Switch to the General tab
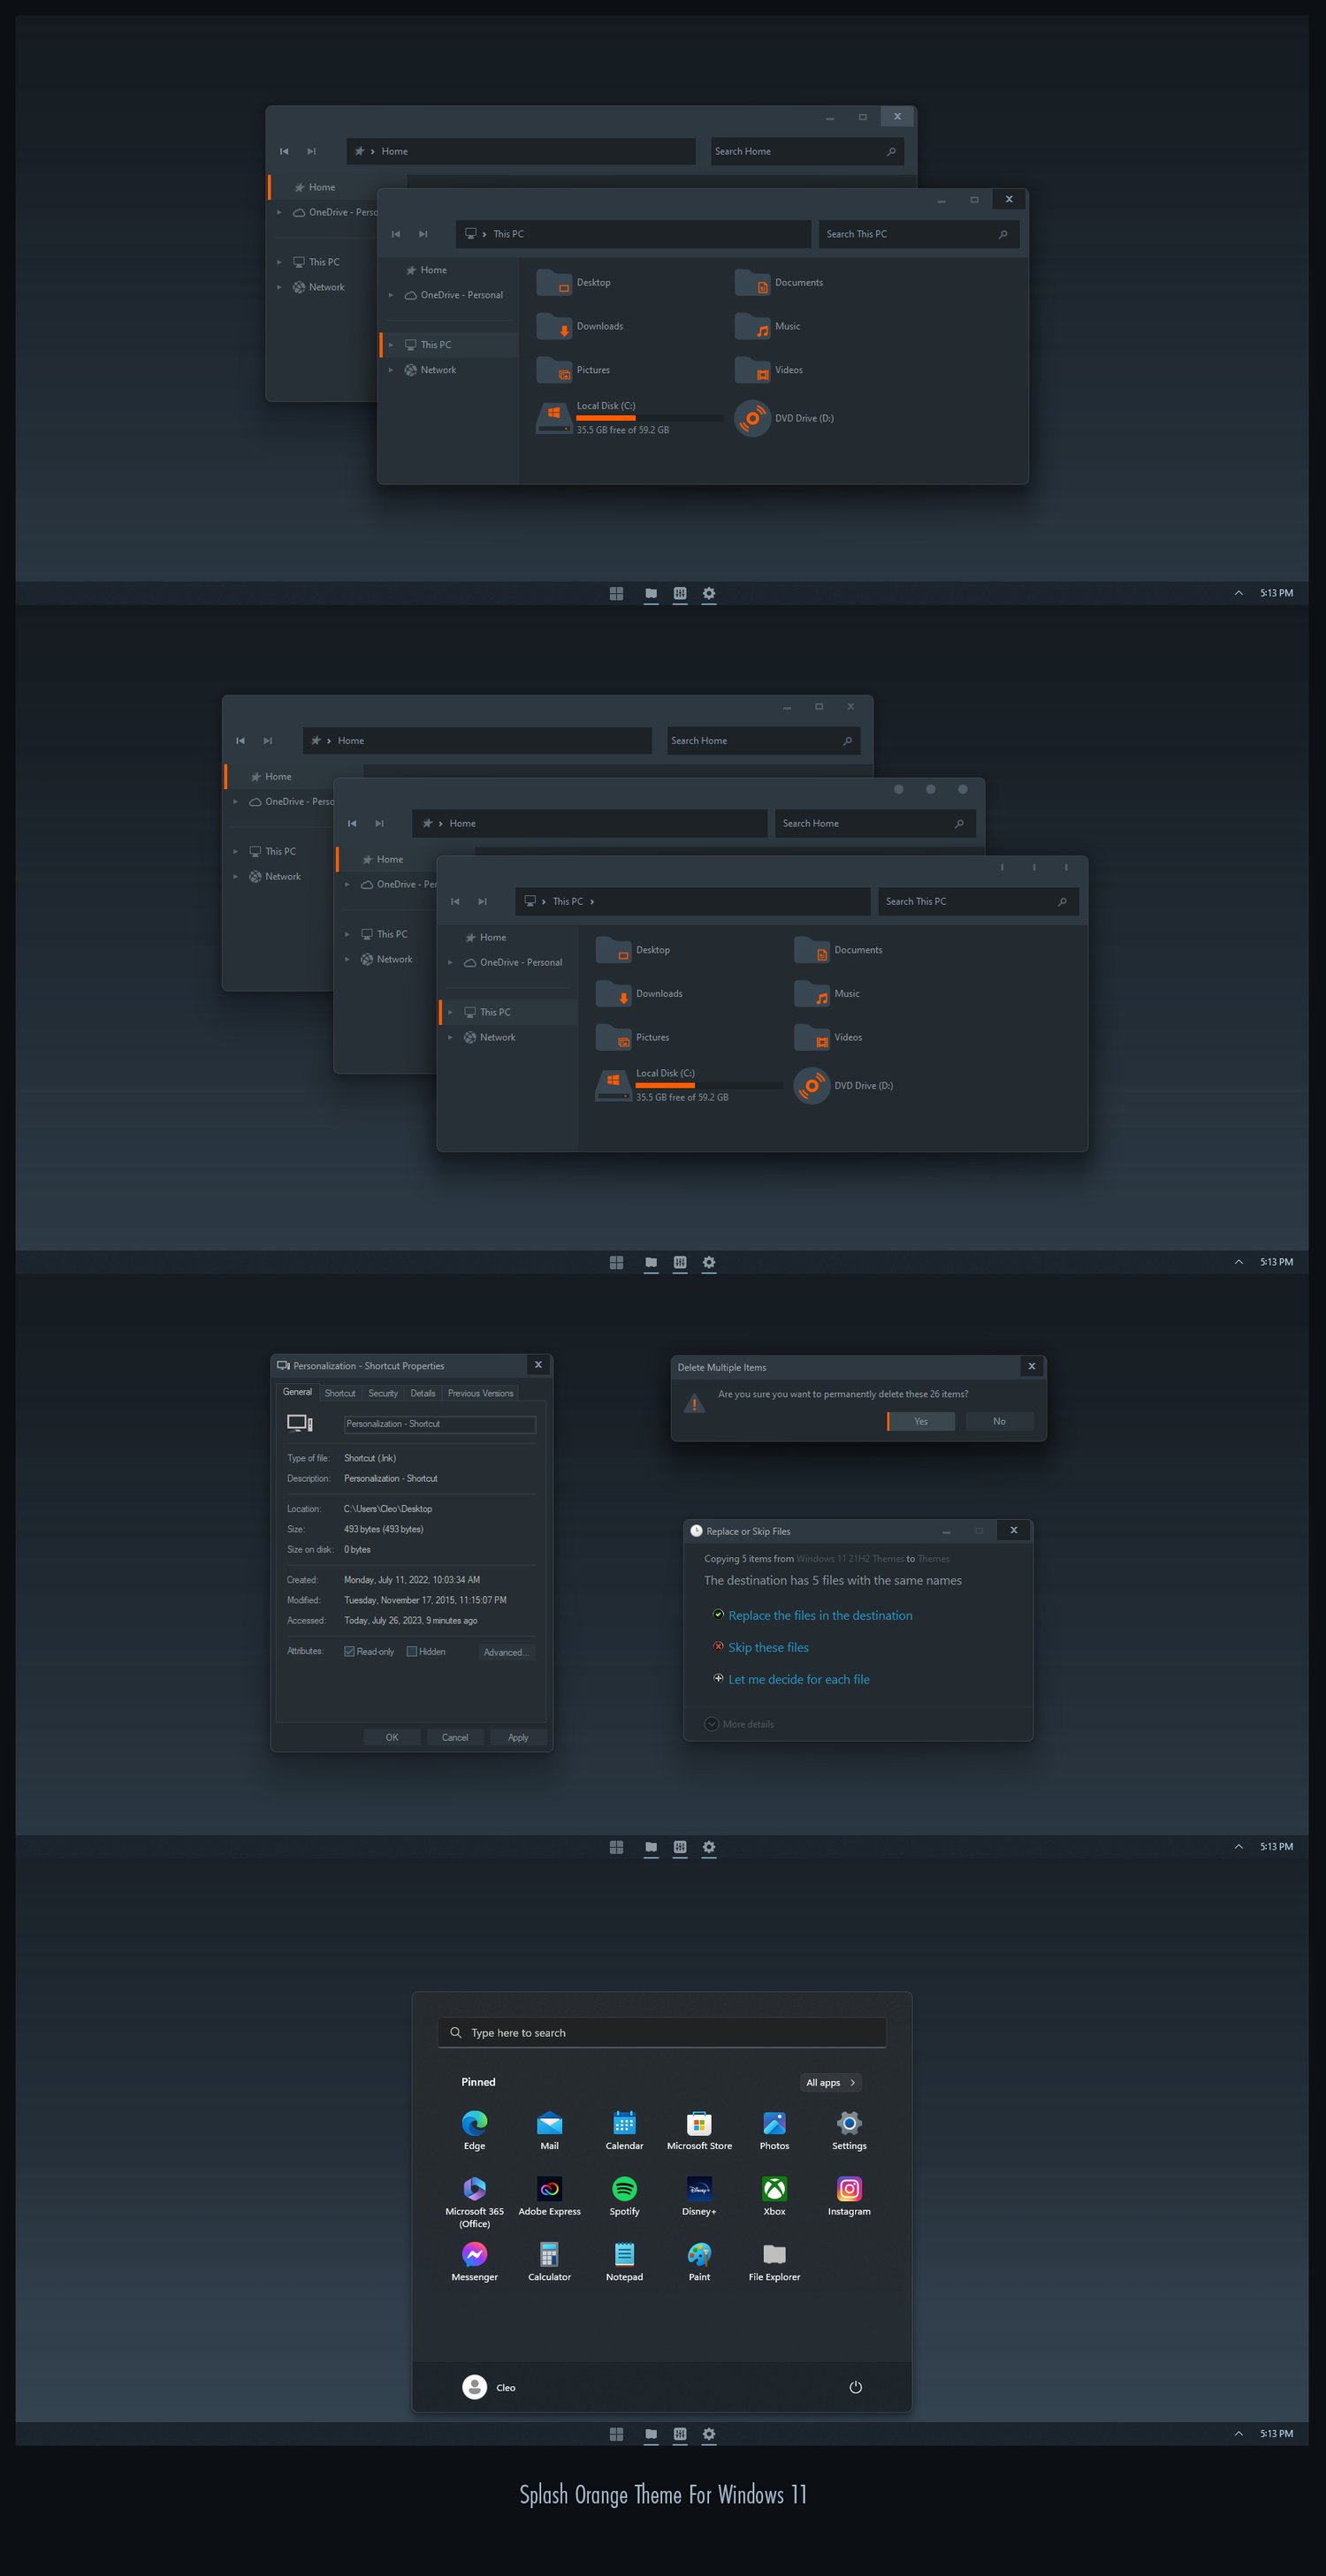1326x2576 pixels. click(x=297, y=1392)
